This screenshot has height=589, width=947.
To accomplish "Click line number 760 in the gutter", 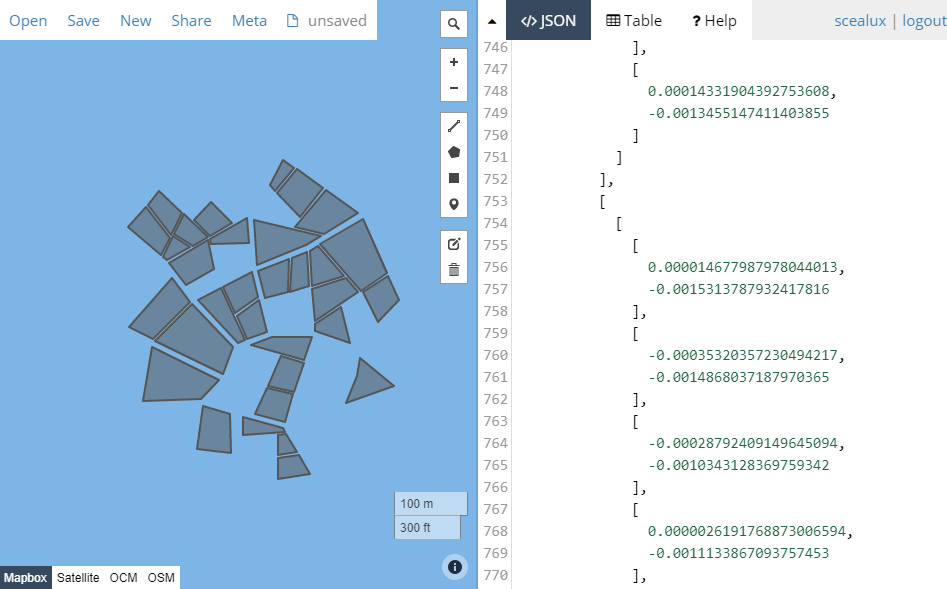I will [x=495, y=355].
